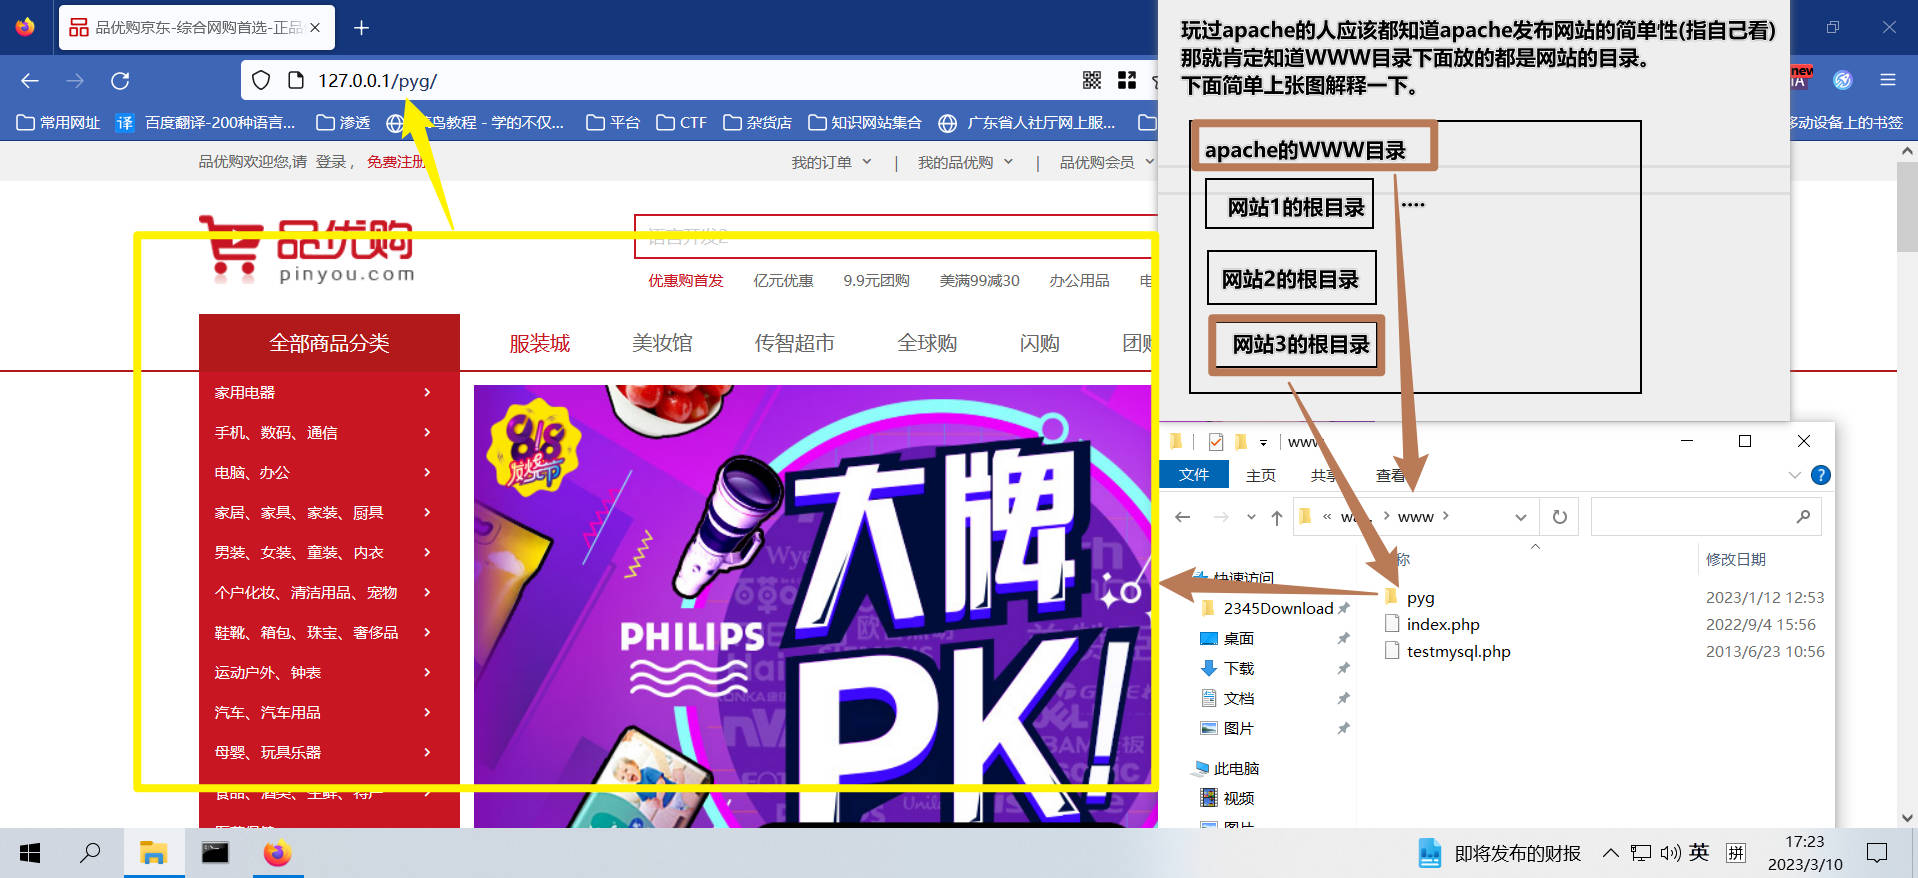Open 文件 tab in Explorer window
The height and width of the screenshot is (878, 1918).
(x=1194, y=475)
